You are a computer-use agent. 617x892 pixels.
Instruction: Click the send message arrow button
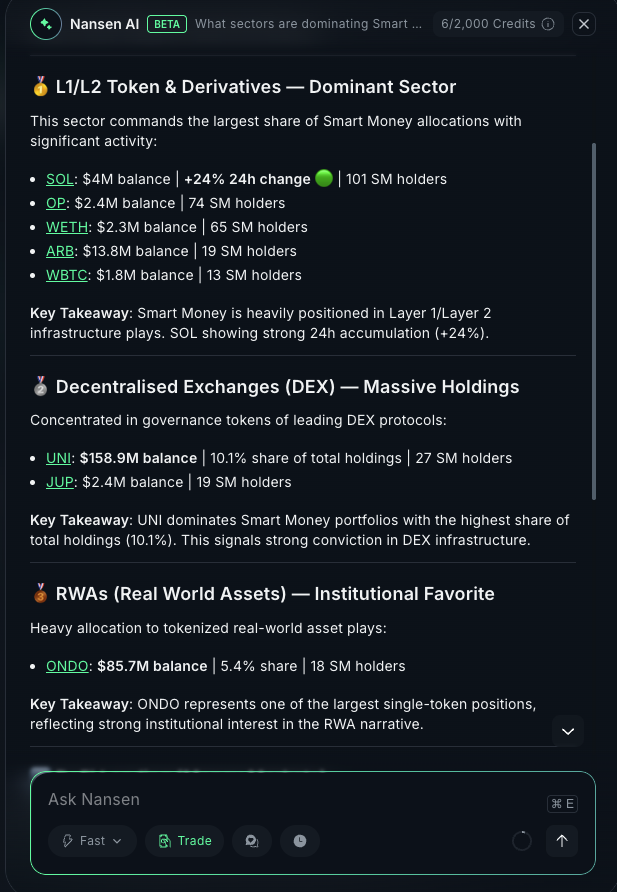(x=561, y=841)
